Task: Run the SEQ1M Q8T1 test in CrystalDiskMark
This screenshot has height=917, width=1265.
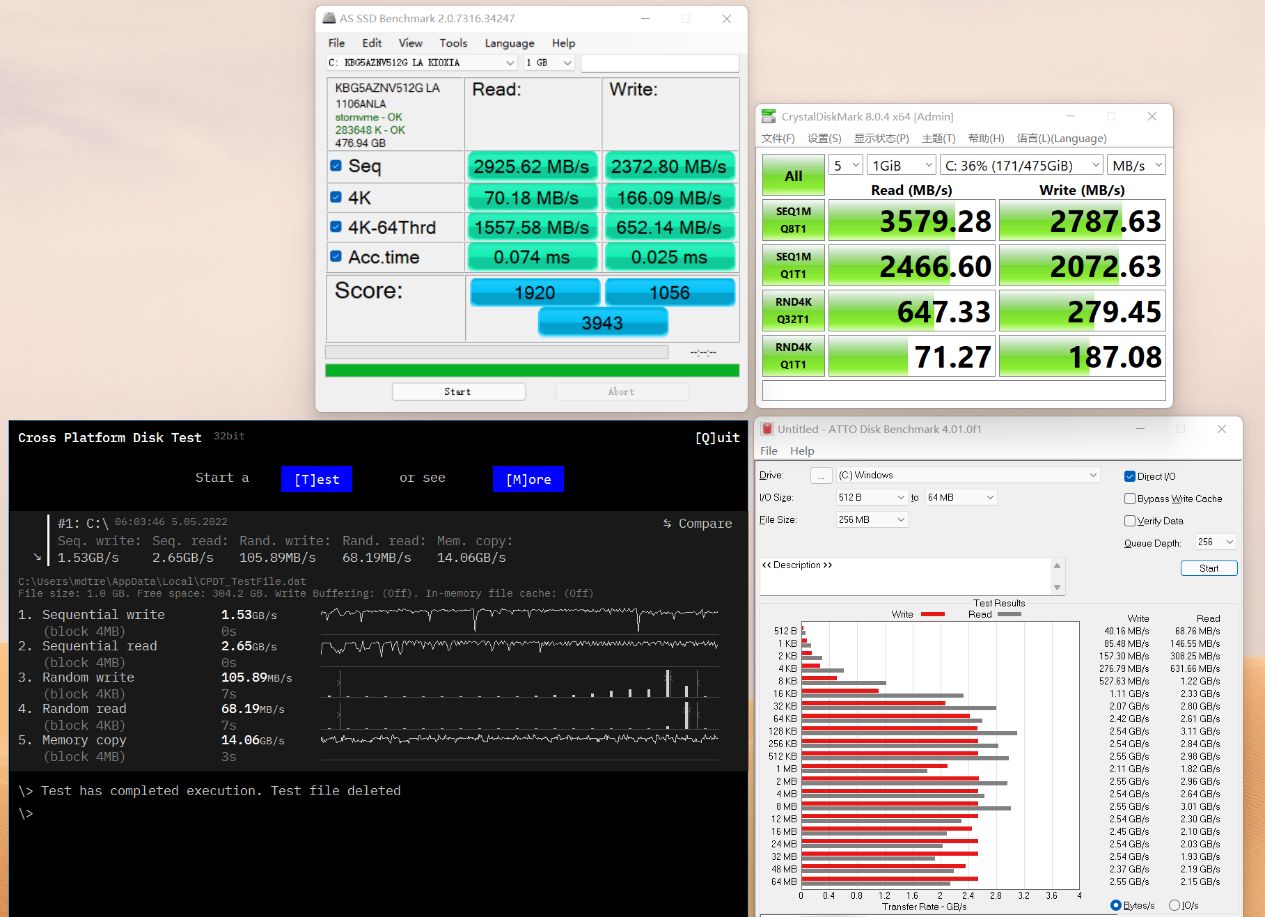Action: coord(792,220)
